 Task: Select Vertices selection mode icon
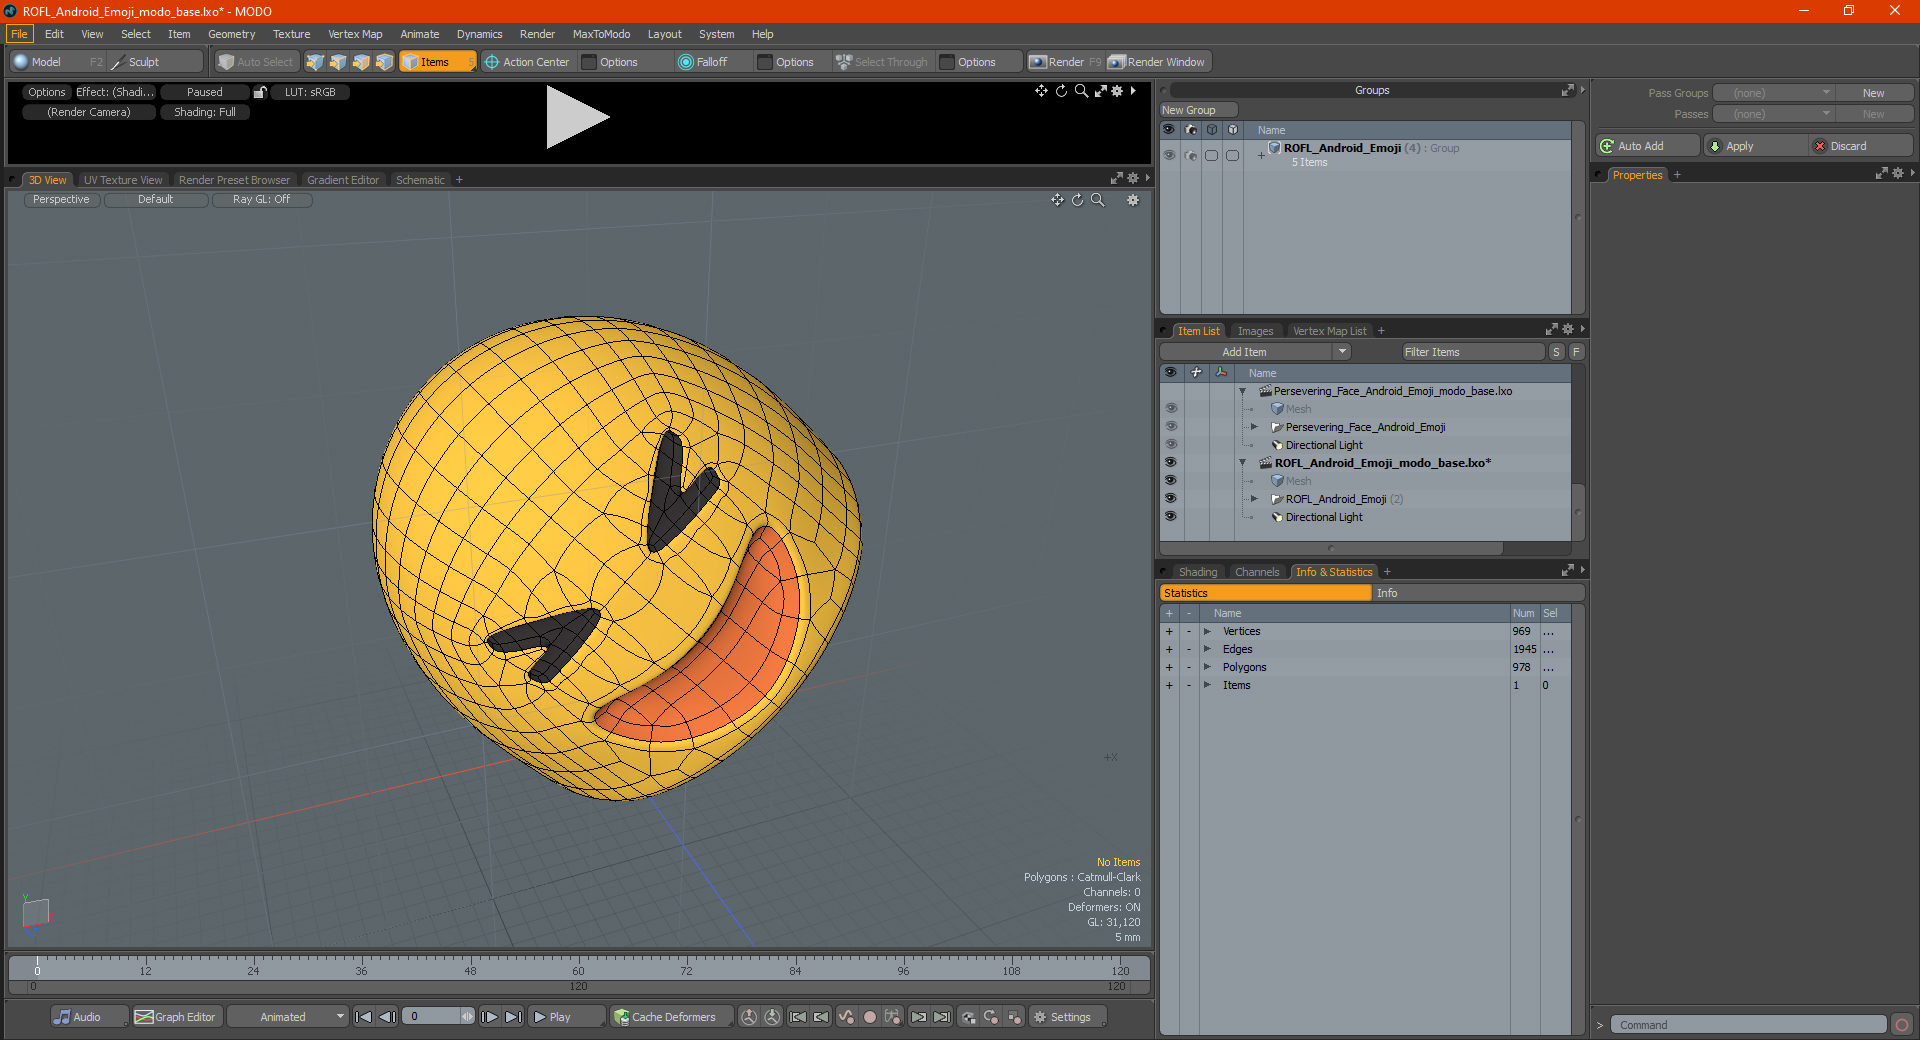pos(315,62)
